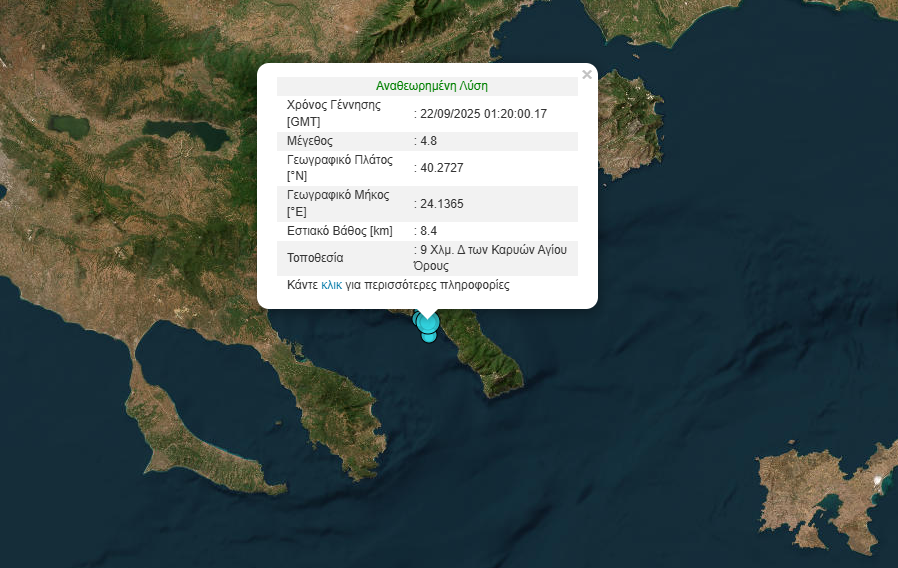Image resolution: width=898 pixels, height=568 pixels.
Task: Select the large cyan earthquake marker
Action: pyautogui.click(x=427, y=322)
